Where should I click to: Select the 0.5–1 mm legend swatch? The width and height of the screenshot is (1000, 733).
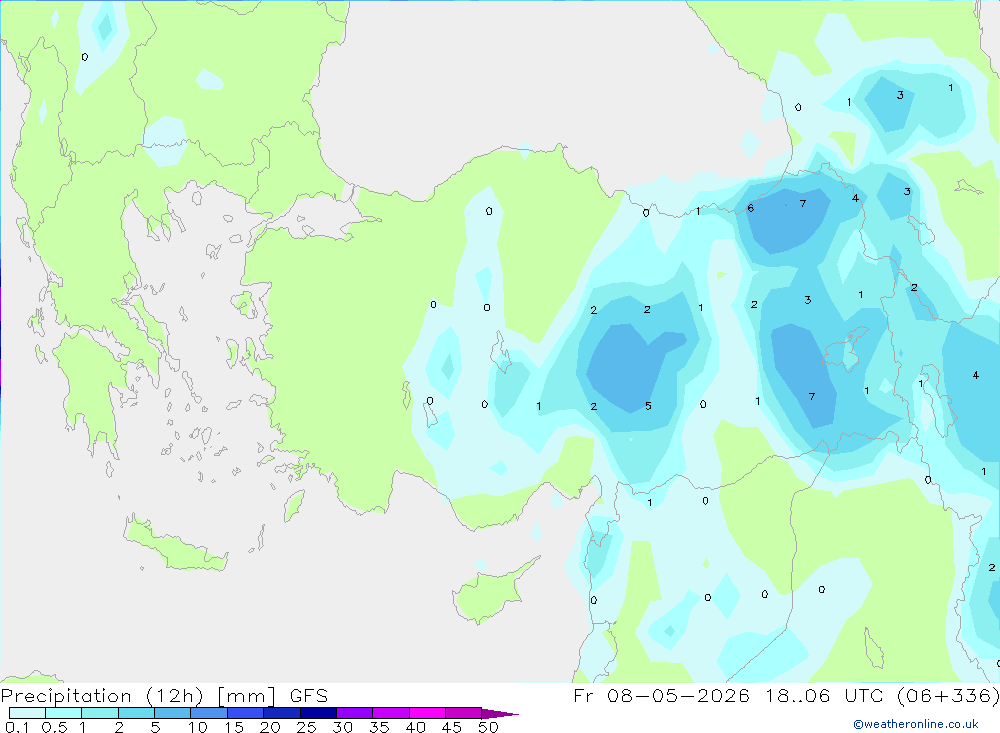tap(64, 713)
